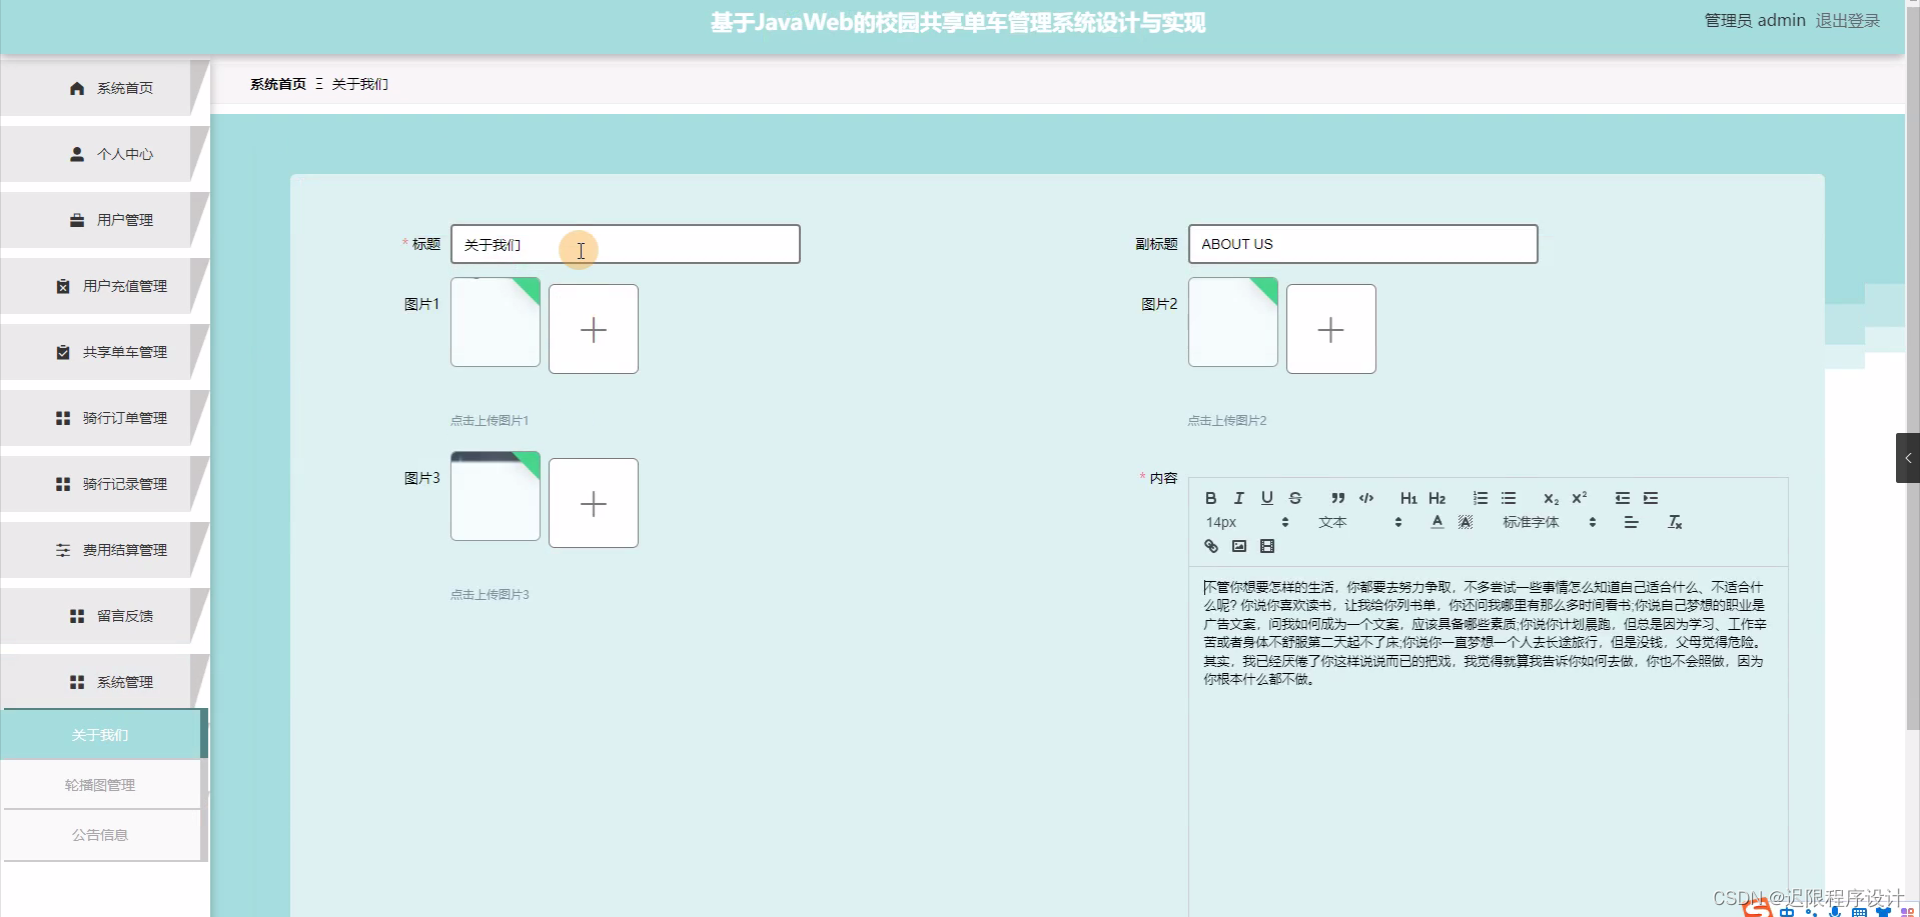Apply H1 heading in the content editor
The width and height of the screenshot is (1920, 917).
click(x=1408, y=497)
